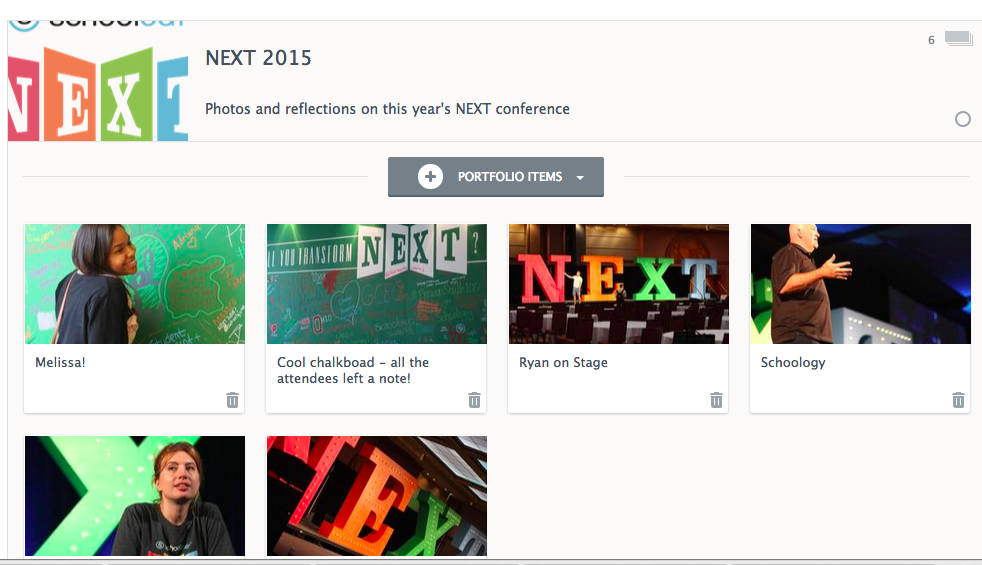Delete the Melissa! portfolio item
The image size is (982, 565).
click(x=232, y=400)
